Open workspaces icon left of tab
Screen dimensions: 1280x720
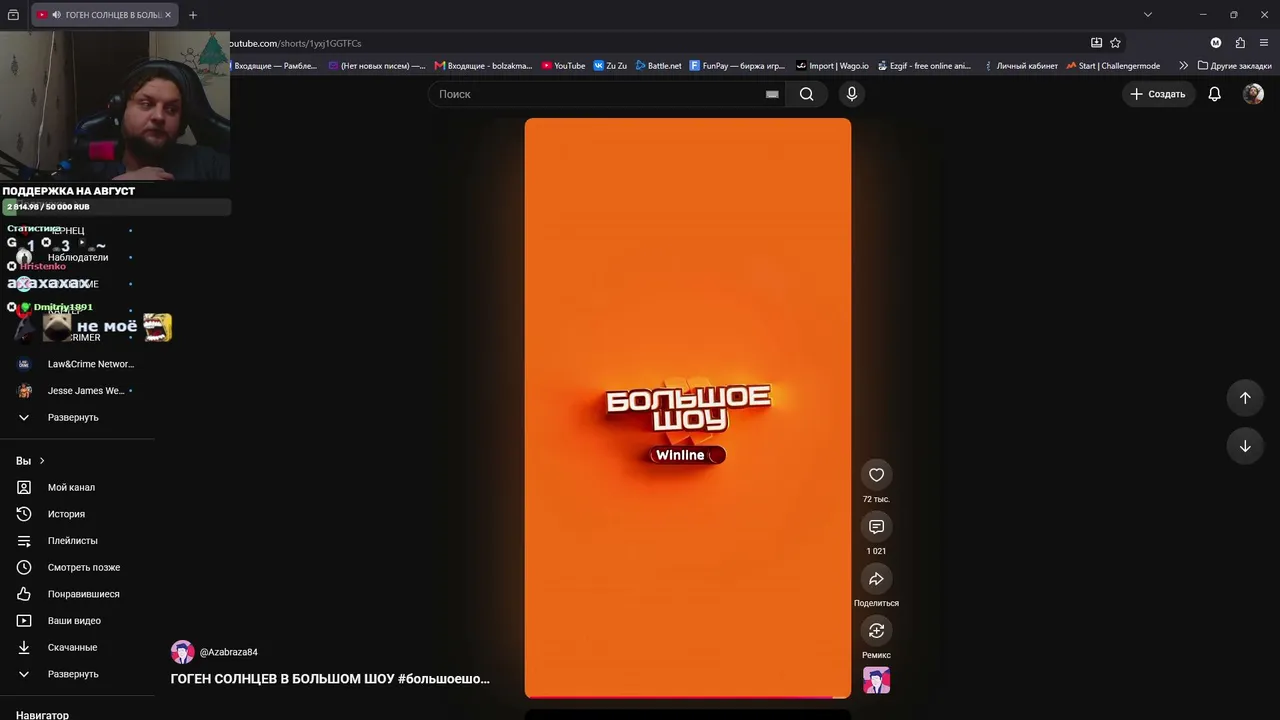coord(13,15)
